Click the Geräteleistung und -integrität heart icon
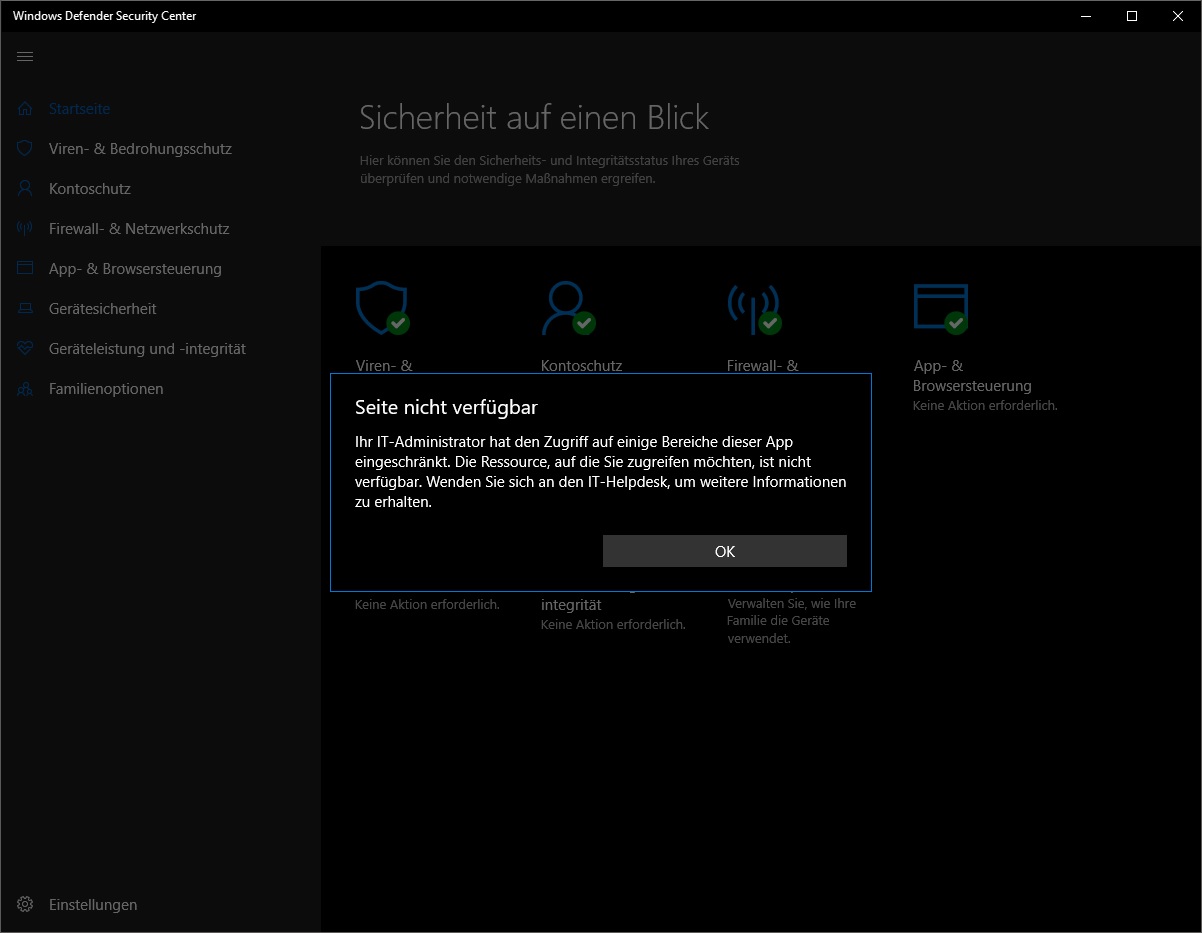The height and width of the screenshot is (933, 1202). pyautogui.click(x=25, y=349)
